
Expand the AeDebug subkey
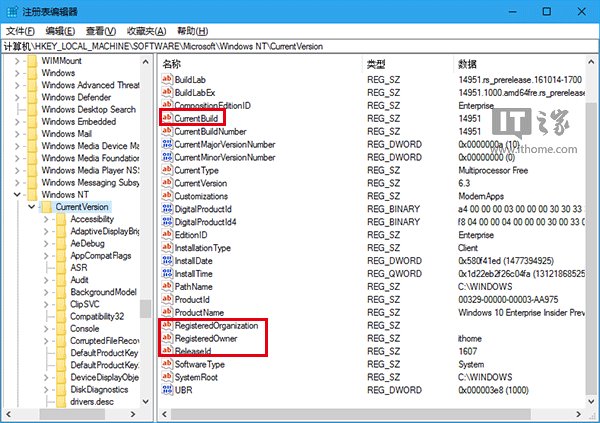coord(46,243)
